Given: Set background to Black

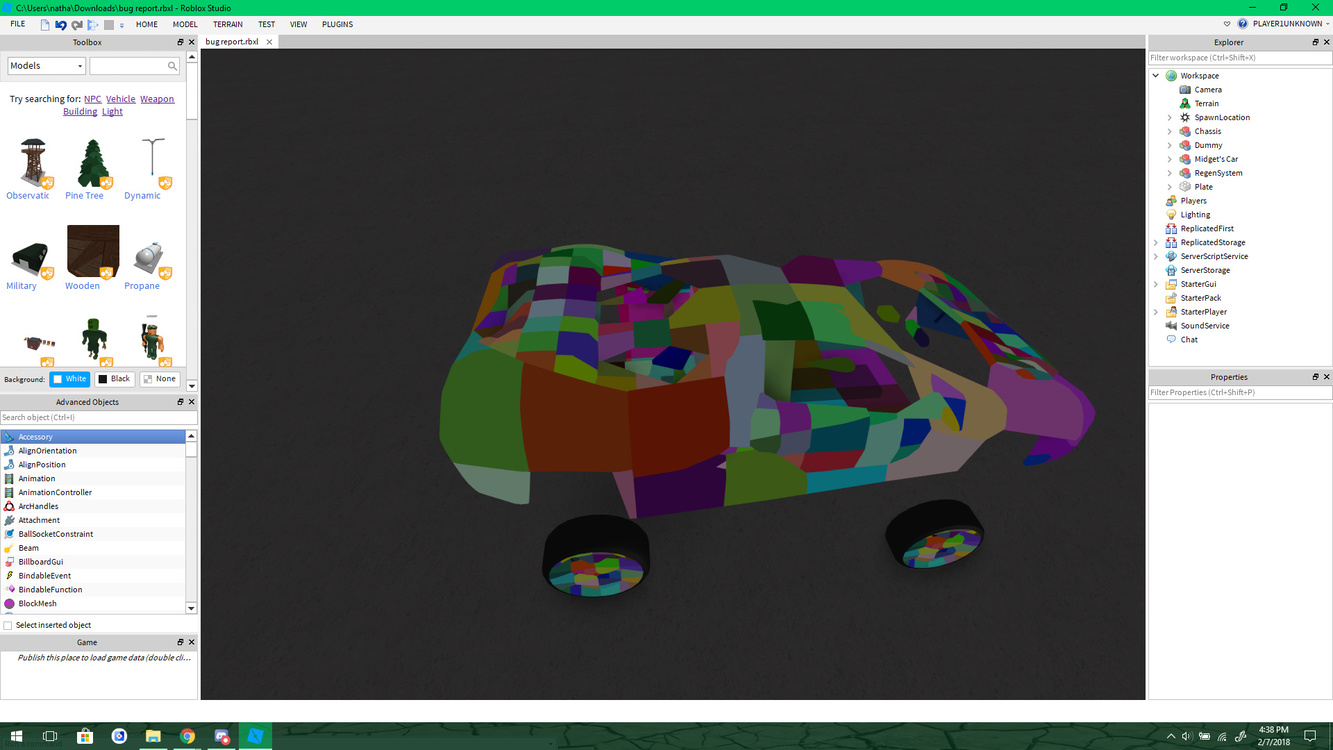Looking at the screenshot, I should coord(114,378).
